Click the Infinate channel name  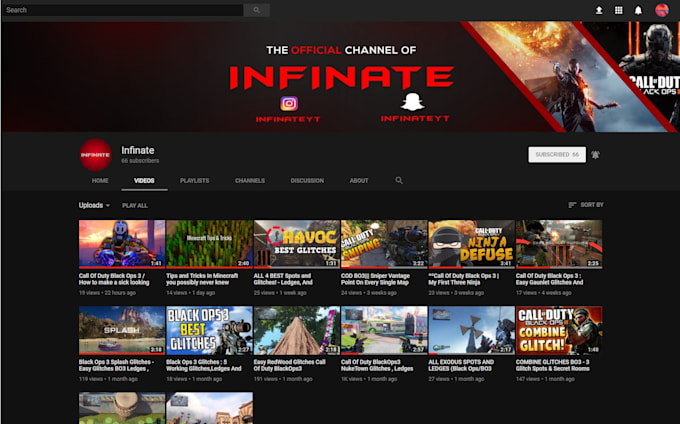click(137, 150)
